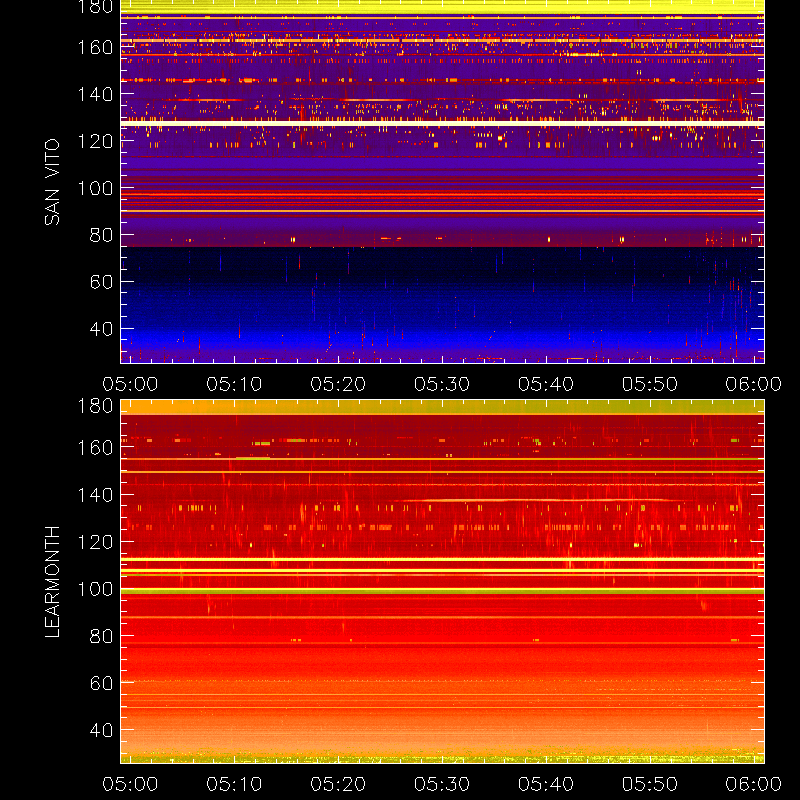
Task: Click the 60 tick label on San Vito axis
Action: click(x=102, y=282)
